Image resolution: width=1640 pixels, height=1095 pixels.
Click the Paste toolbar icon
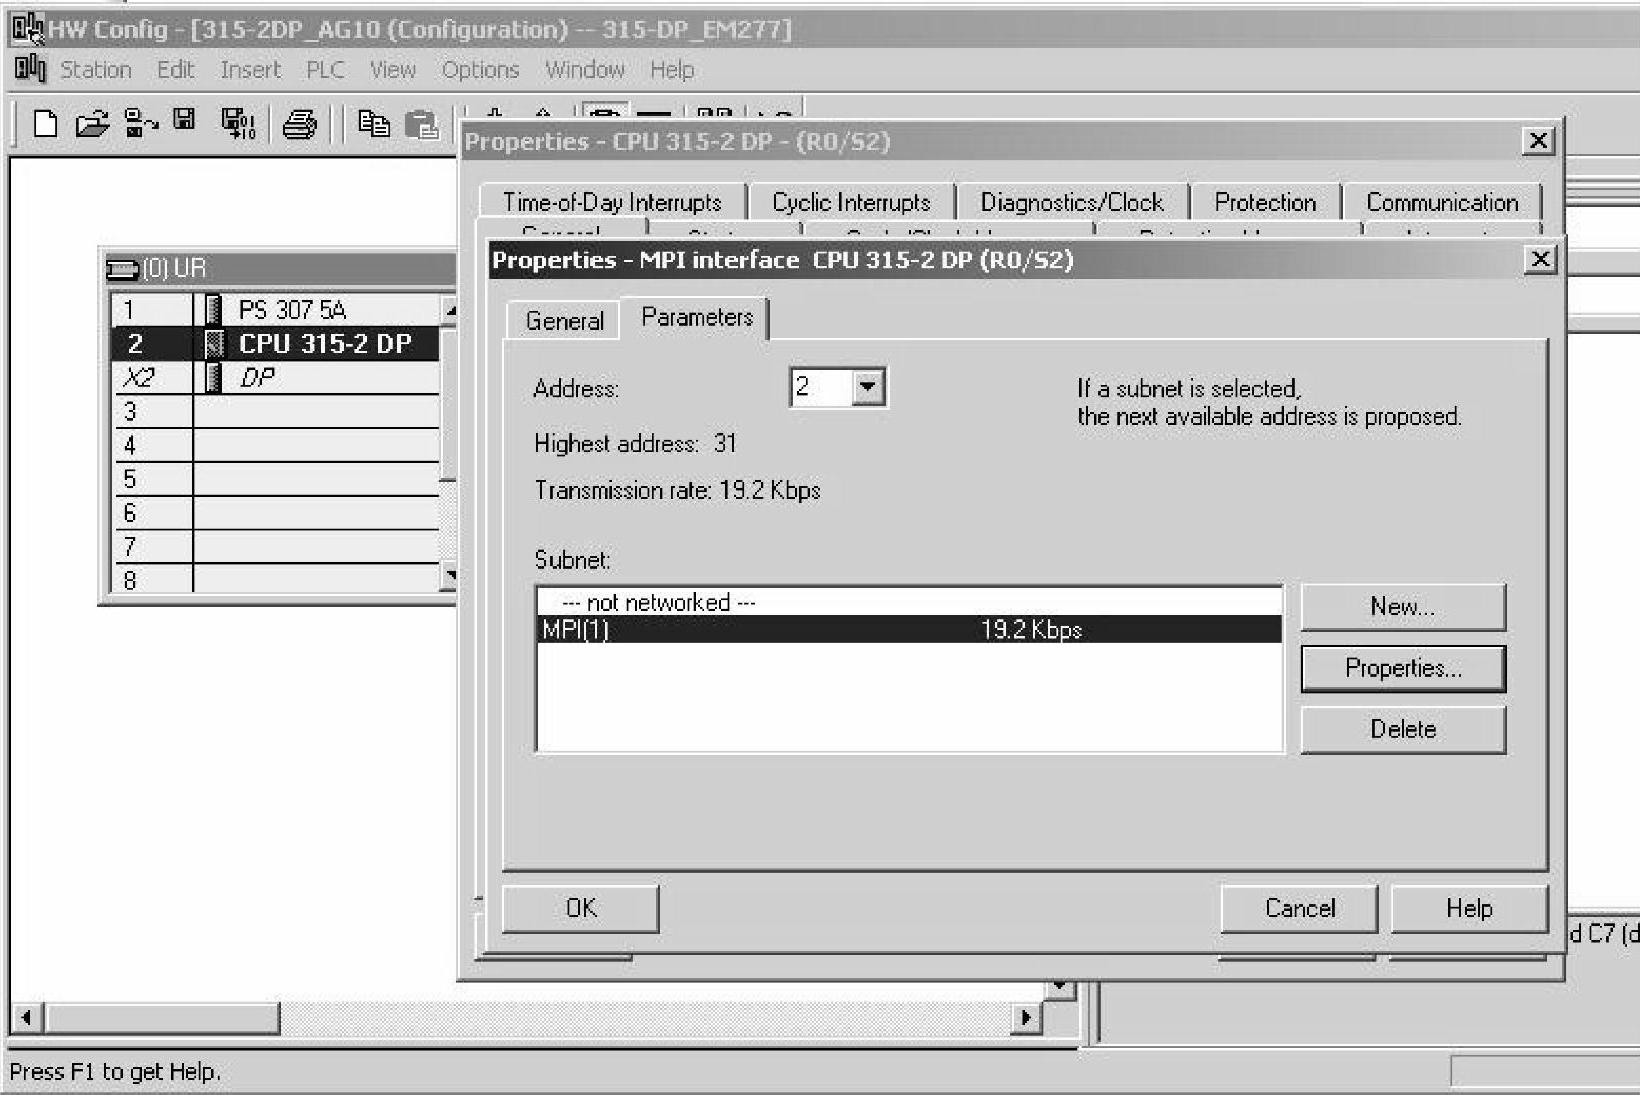click(x=422, y=124)
